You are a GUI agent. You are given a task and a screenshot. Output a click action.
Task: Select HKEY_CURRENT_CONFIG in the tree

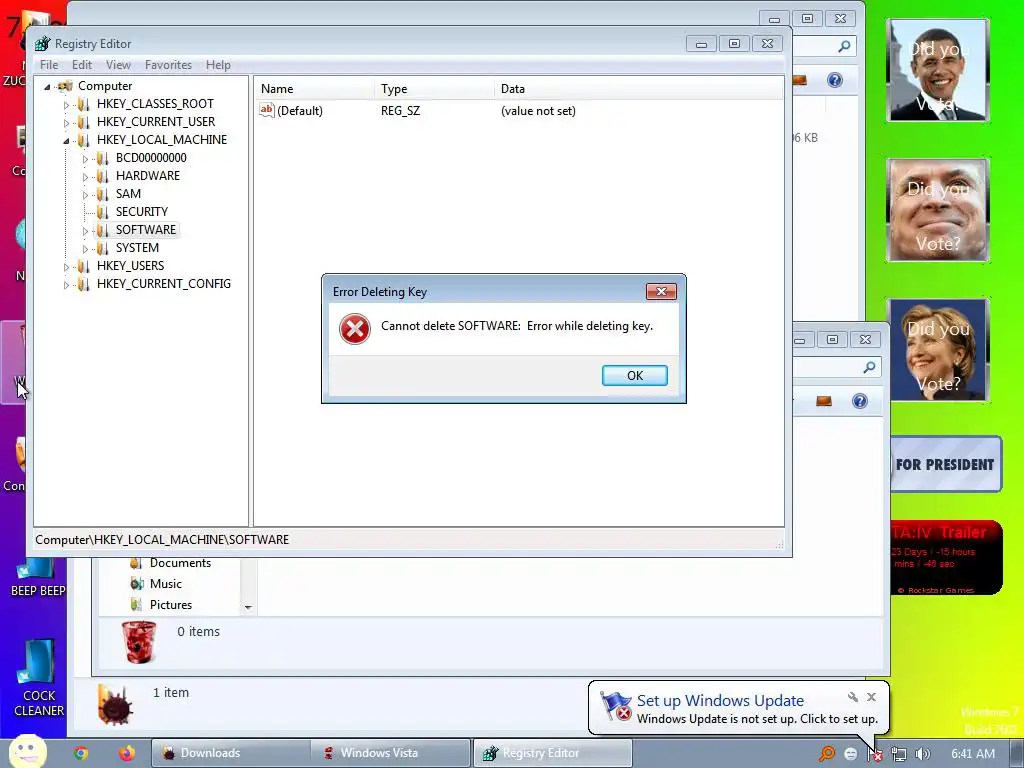[x=163, y=283]
